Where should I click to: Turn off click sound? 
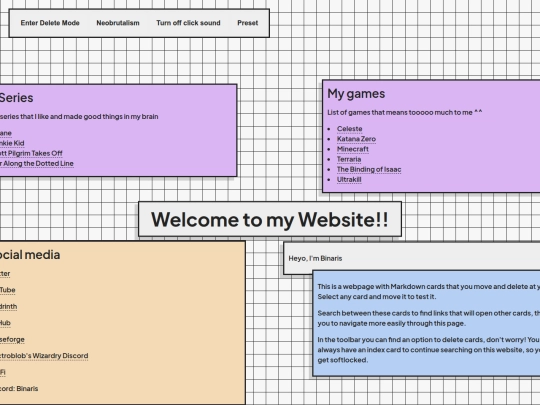pyautogui.click(x=188, y=23)
